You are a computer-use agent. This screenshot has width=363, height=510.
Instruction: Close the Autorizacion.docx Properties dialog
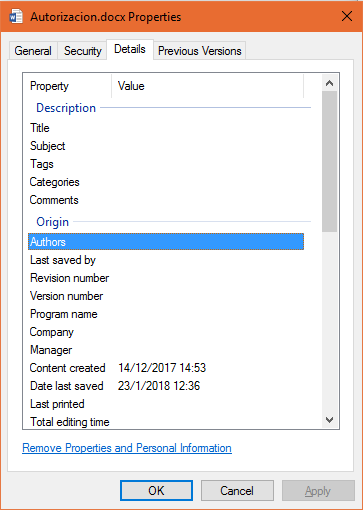[347, 16]
